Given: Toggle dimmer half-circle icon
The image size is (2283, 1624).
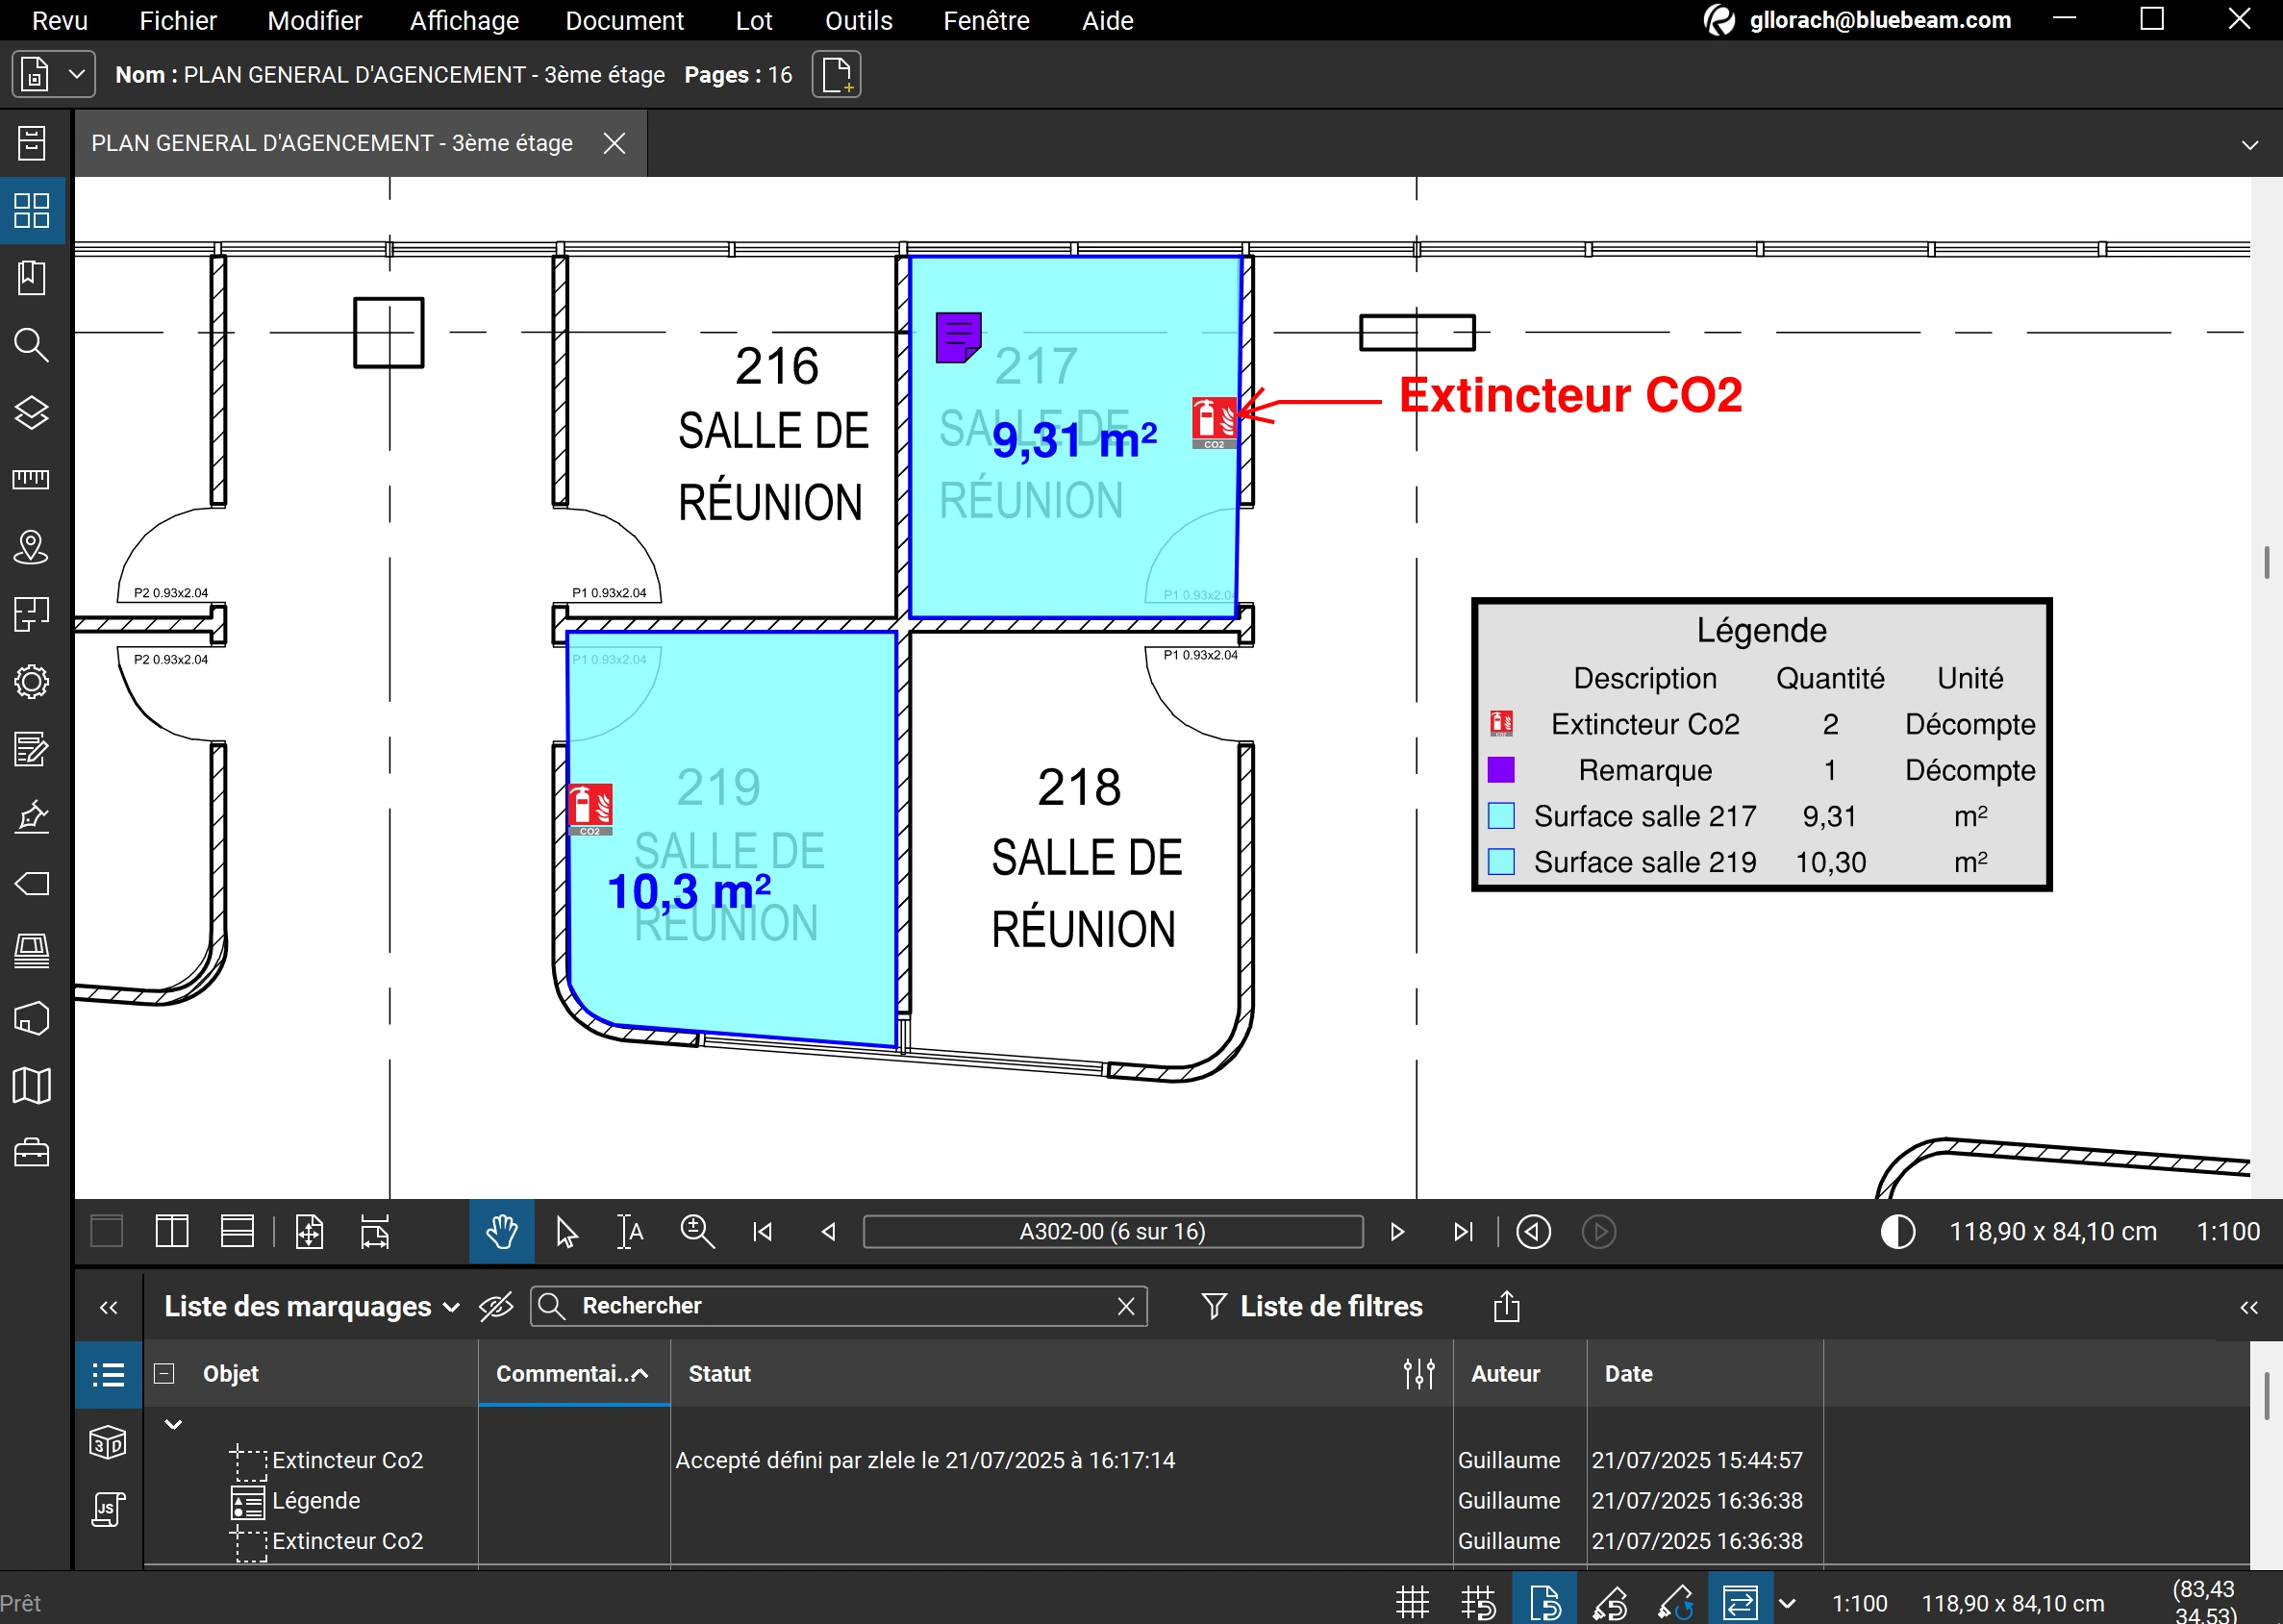Looking at the screenshot, I should 1897,1232.
